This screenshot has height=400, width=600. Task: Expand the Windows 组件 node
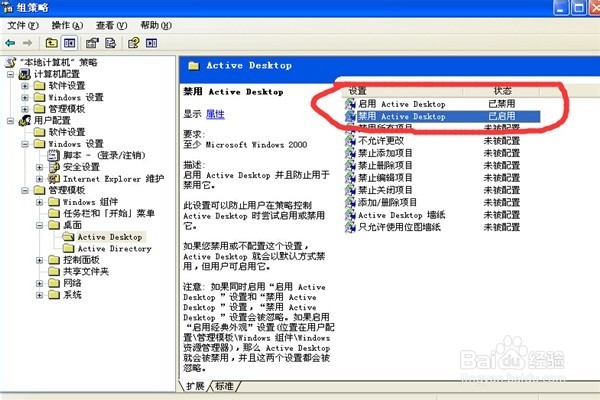click(39, 202)
